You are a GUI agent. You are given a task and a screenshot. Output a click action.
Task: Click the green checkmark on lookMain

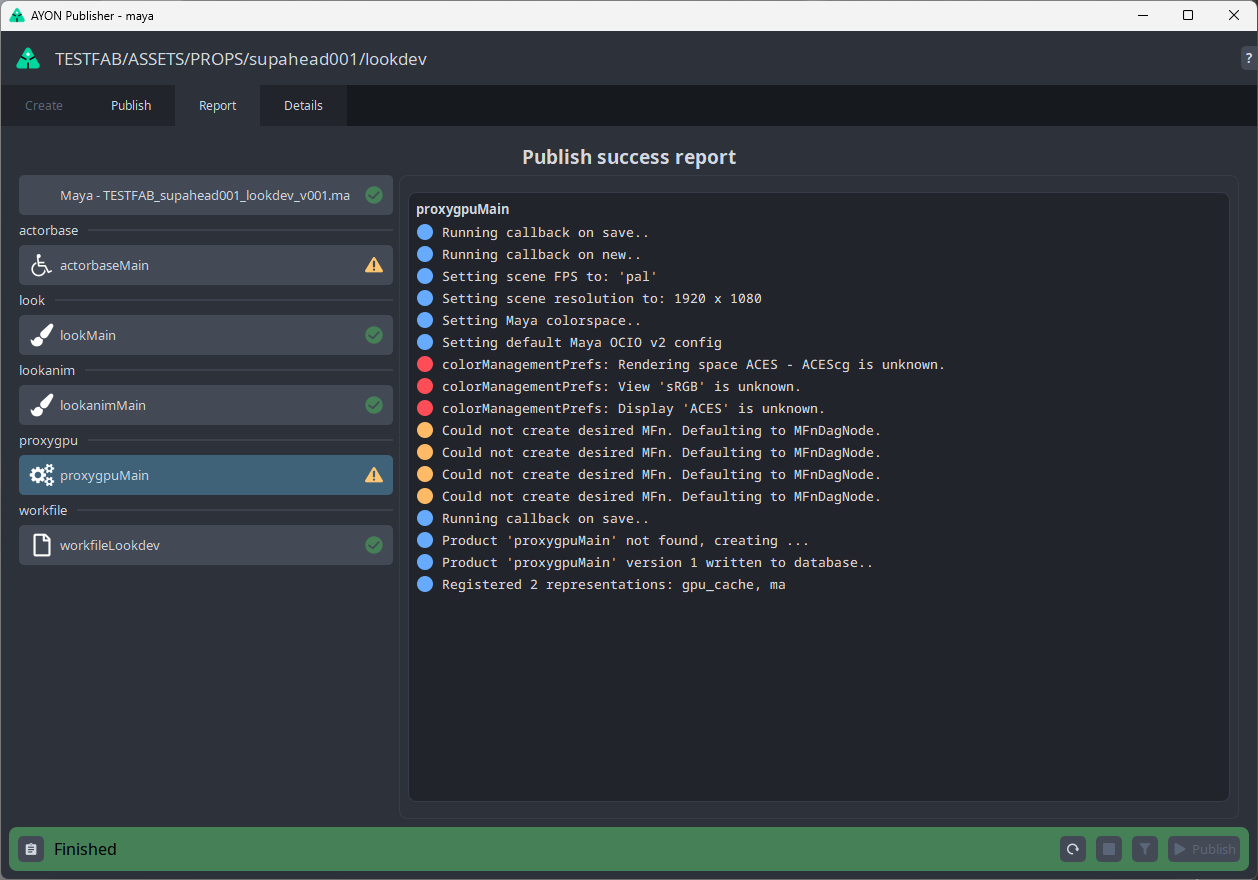pyautogui.click(x=374, y=335)
